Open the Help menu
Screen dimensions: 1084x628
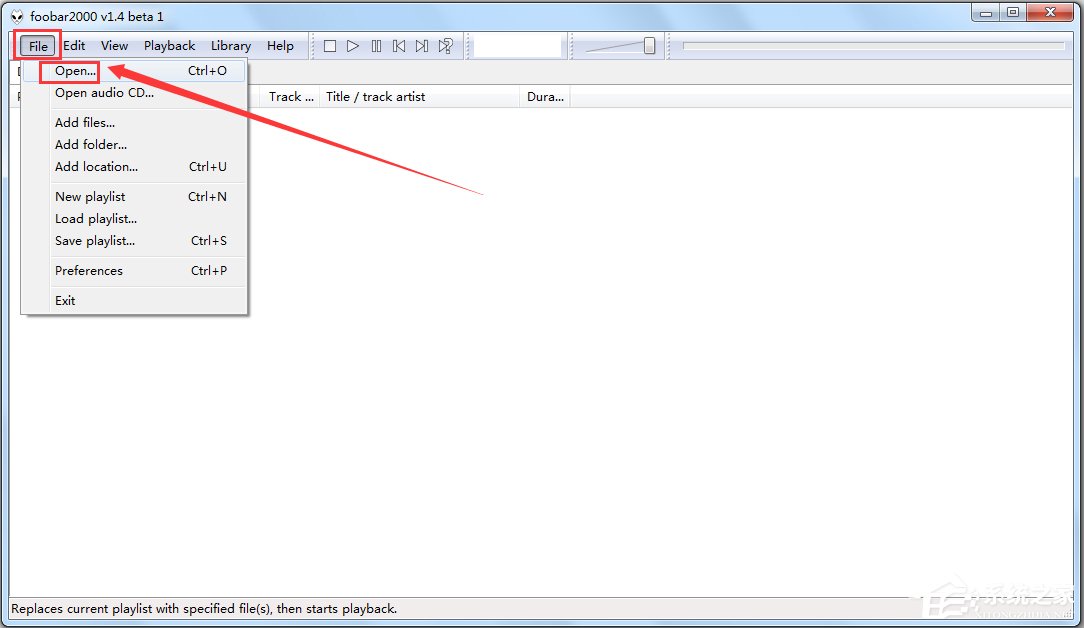click(x=280, y=45)
